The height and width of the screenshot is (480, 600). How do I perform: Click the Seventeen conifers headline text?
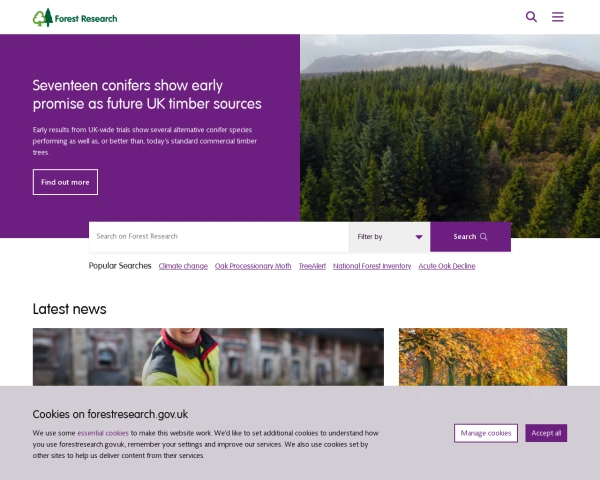[x=147, y=95]
